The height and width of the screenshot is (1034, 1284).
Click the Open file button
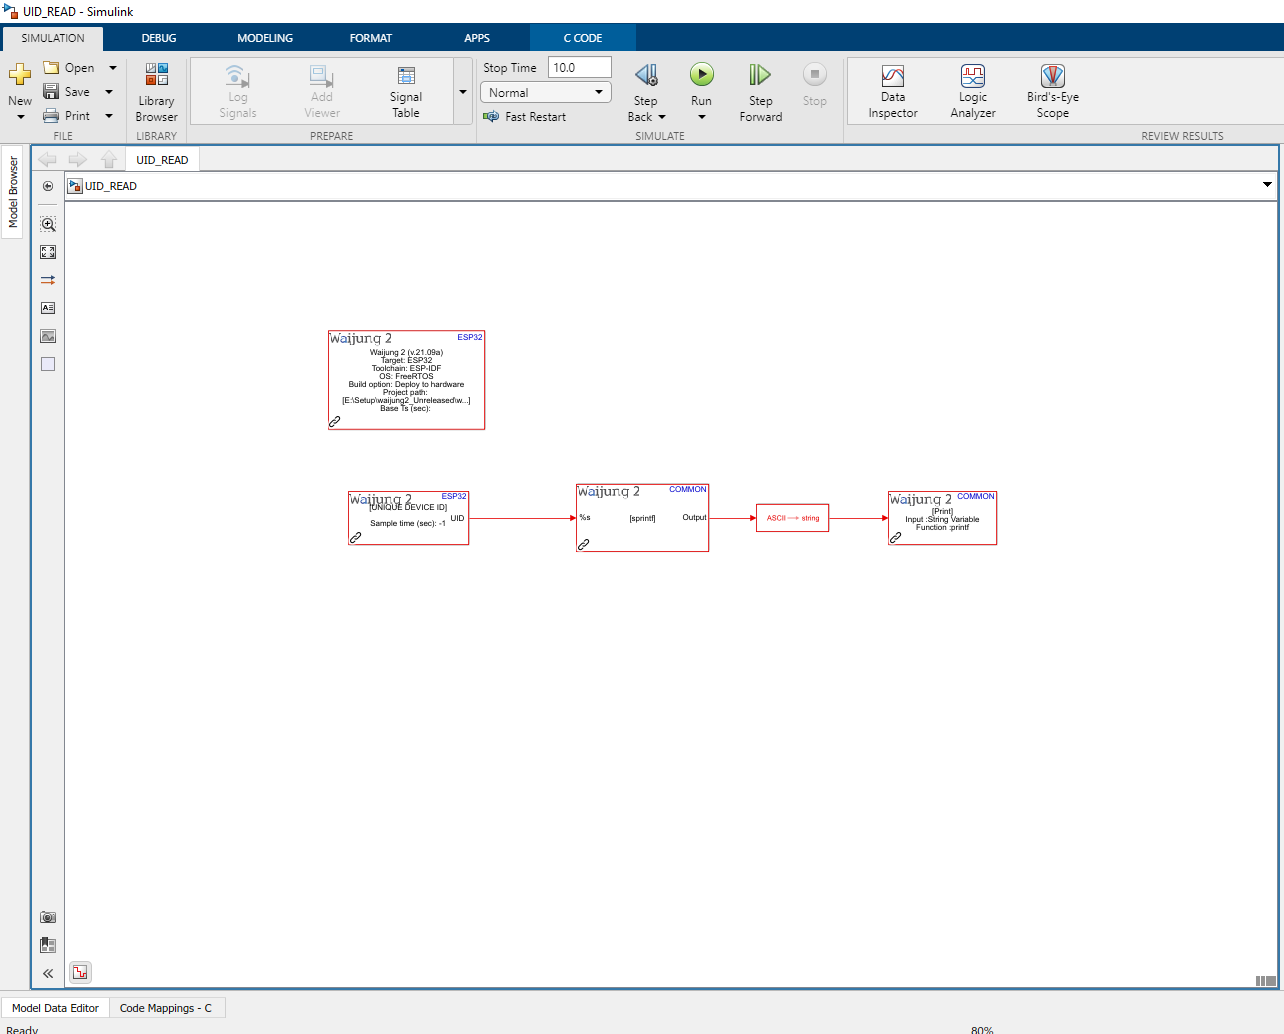pos(69,67)
